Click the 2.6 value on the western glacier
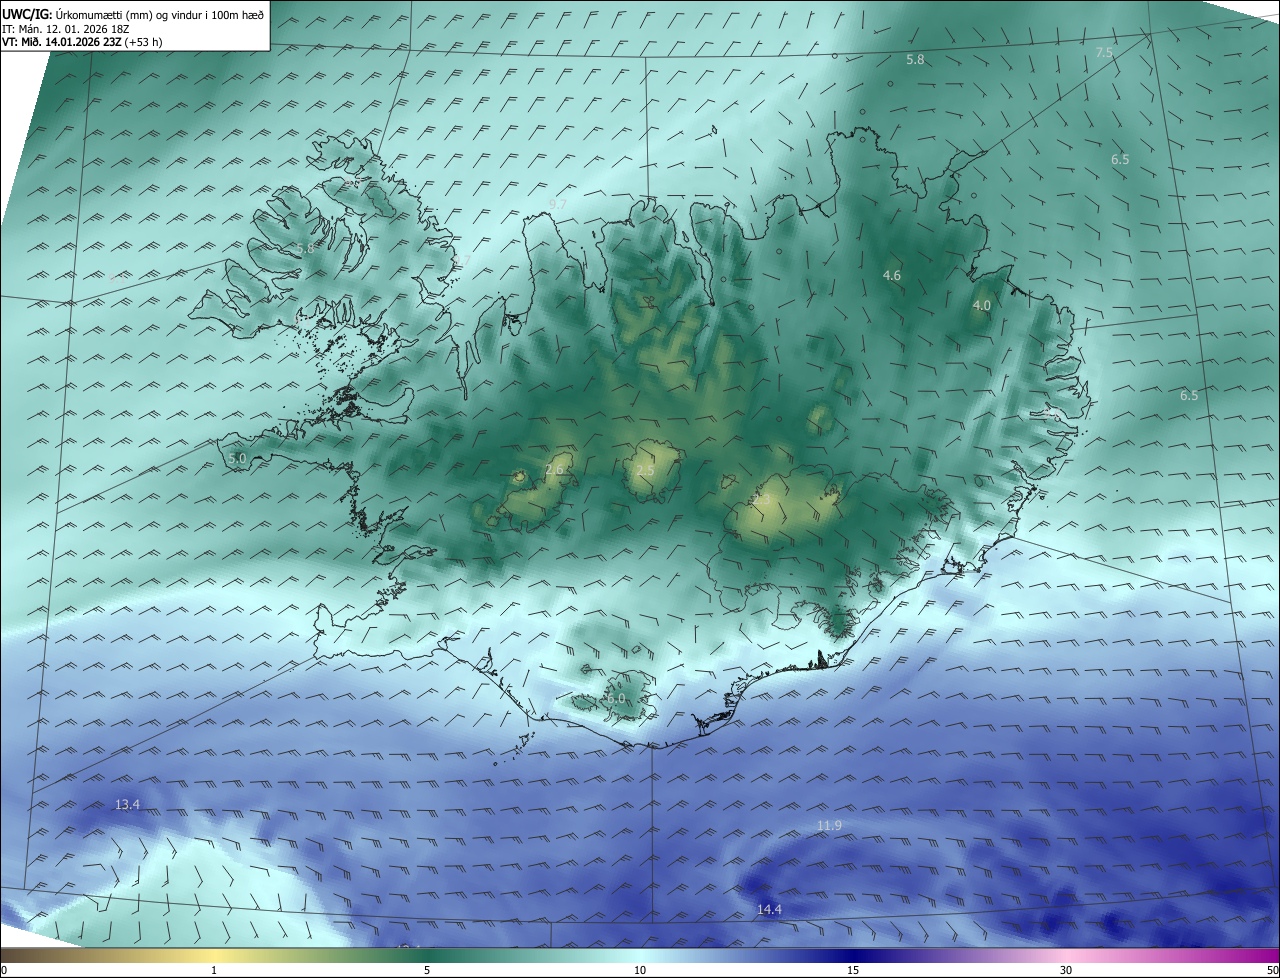1280x978 pixels. (x=555, y=469)
